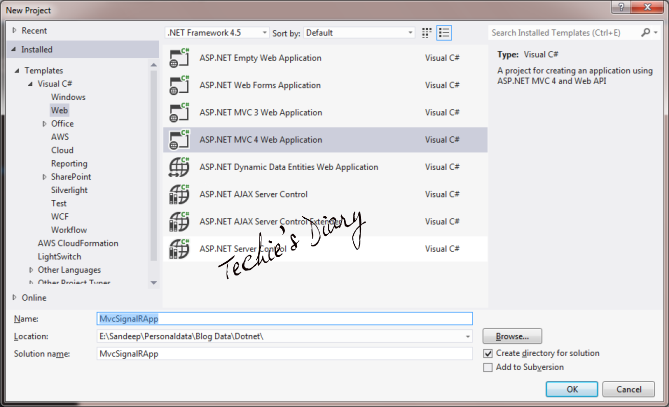Switch to small icons grid view
Screen dimensions: 669x407
pos(427,33)
